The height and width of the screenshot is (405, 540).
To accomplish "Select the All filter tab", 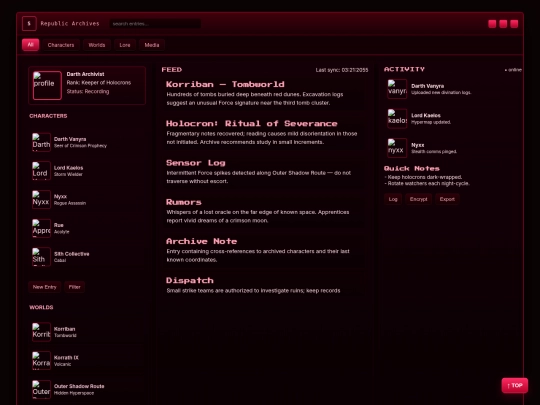I will tap(31, 45).
